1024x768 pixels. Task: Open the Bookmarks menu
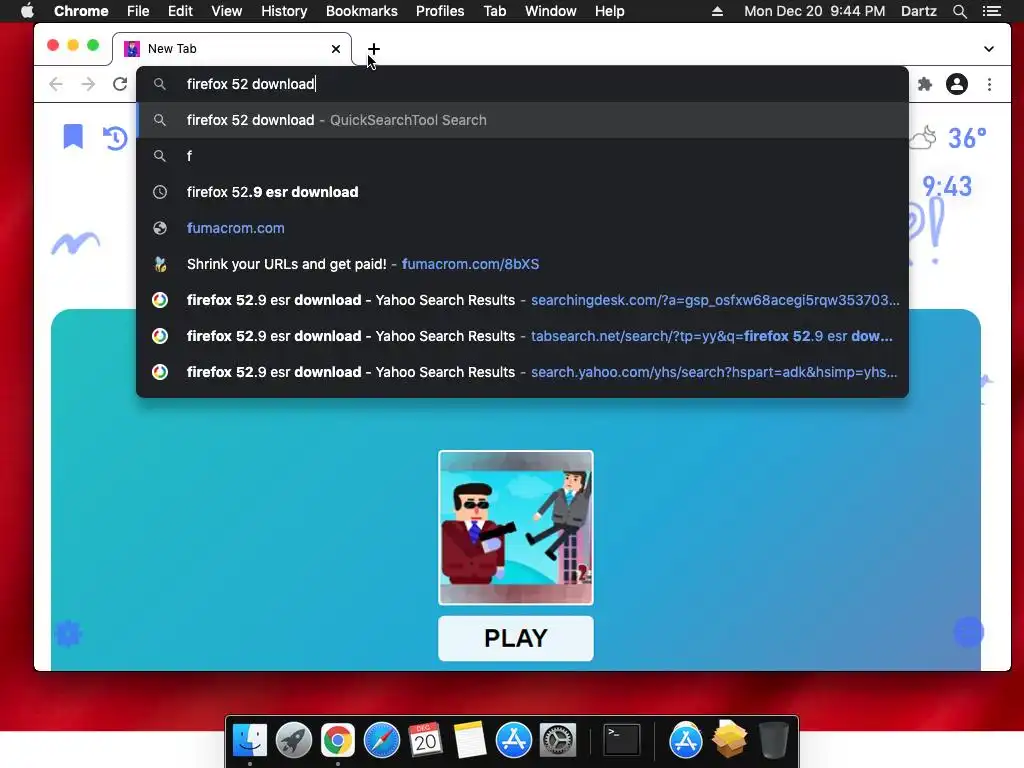click(x=362, y=11)
